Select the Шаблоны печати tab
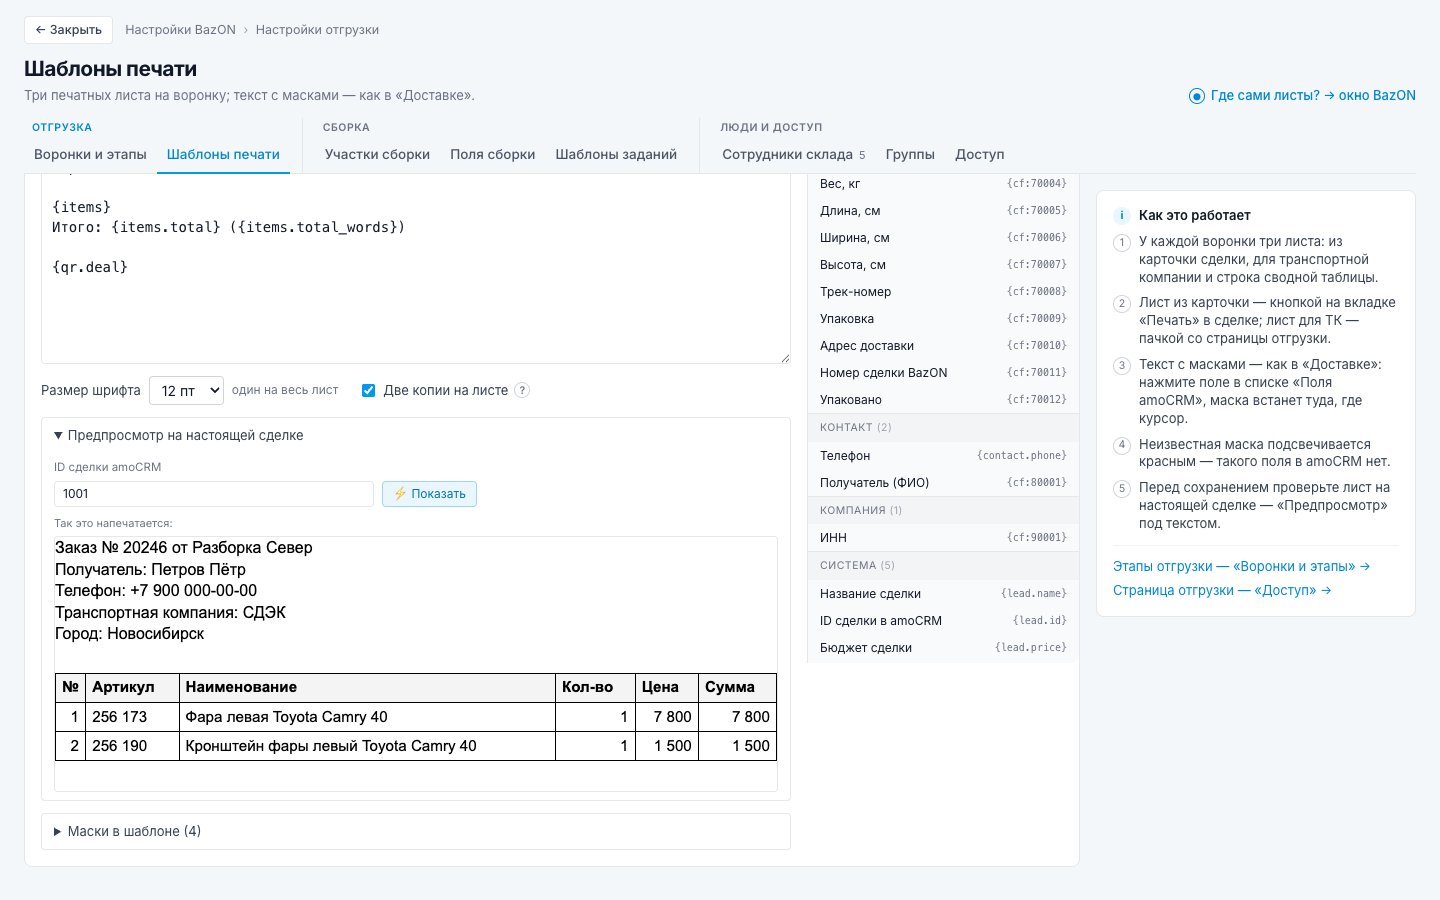The image size is (1440, 900). pos(223,154)
